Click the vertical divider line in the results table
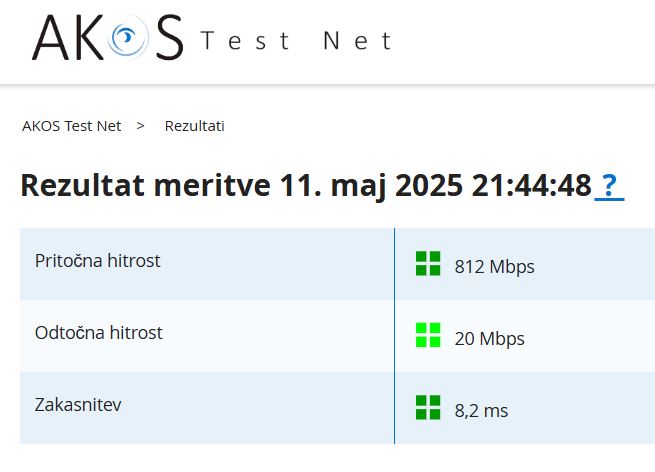Image resolution: width=655 pixels, height=472 pixels. 394,336
